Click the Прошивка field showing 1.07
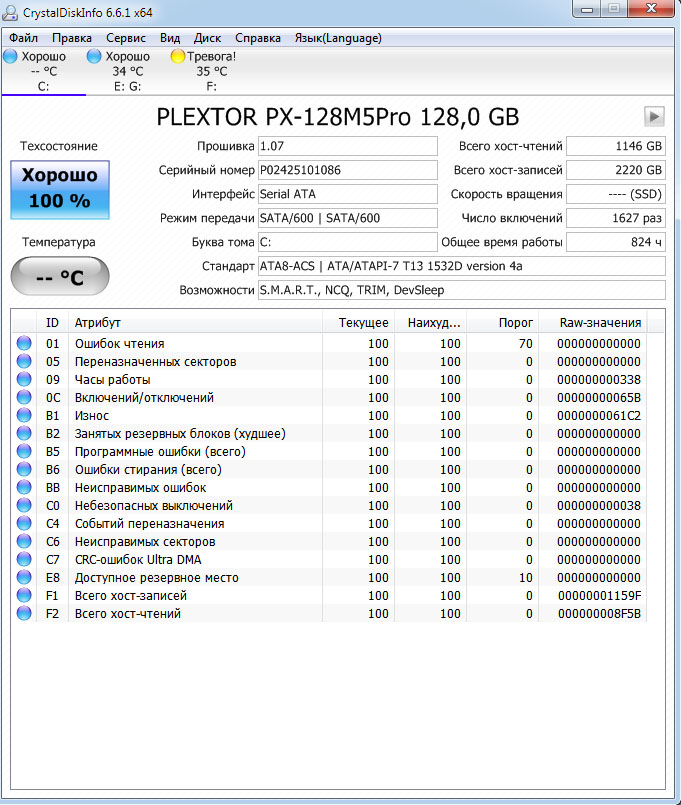The image size is (681, 805). point(348,146)
